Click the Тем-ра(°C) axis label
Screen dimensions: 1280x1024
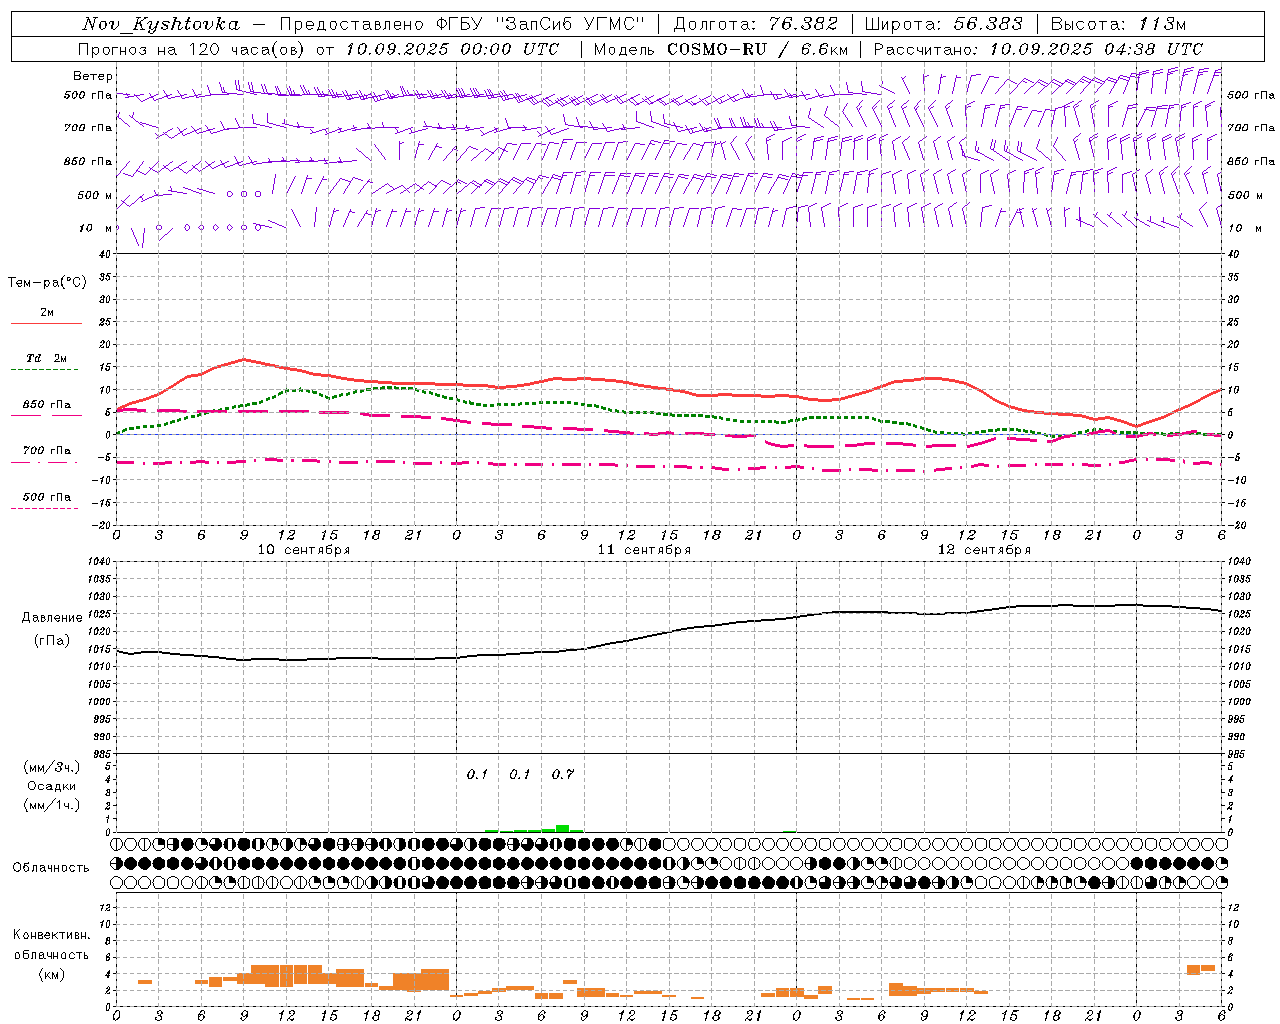click(47, 283)
